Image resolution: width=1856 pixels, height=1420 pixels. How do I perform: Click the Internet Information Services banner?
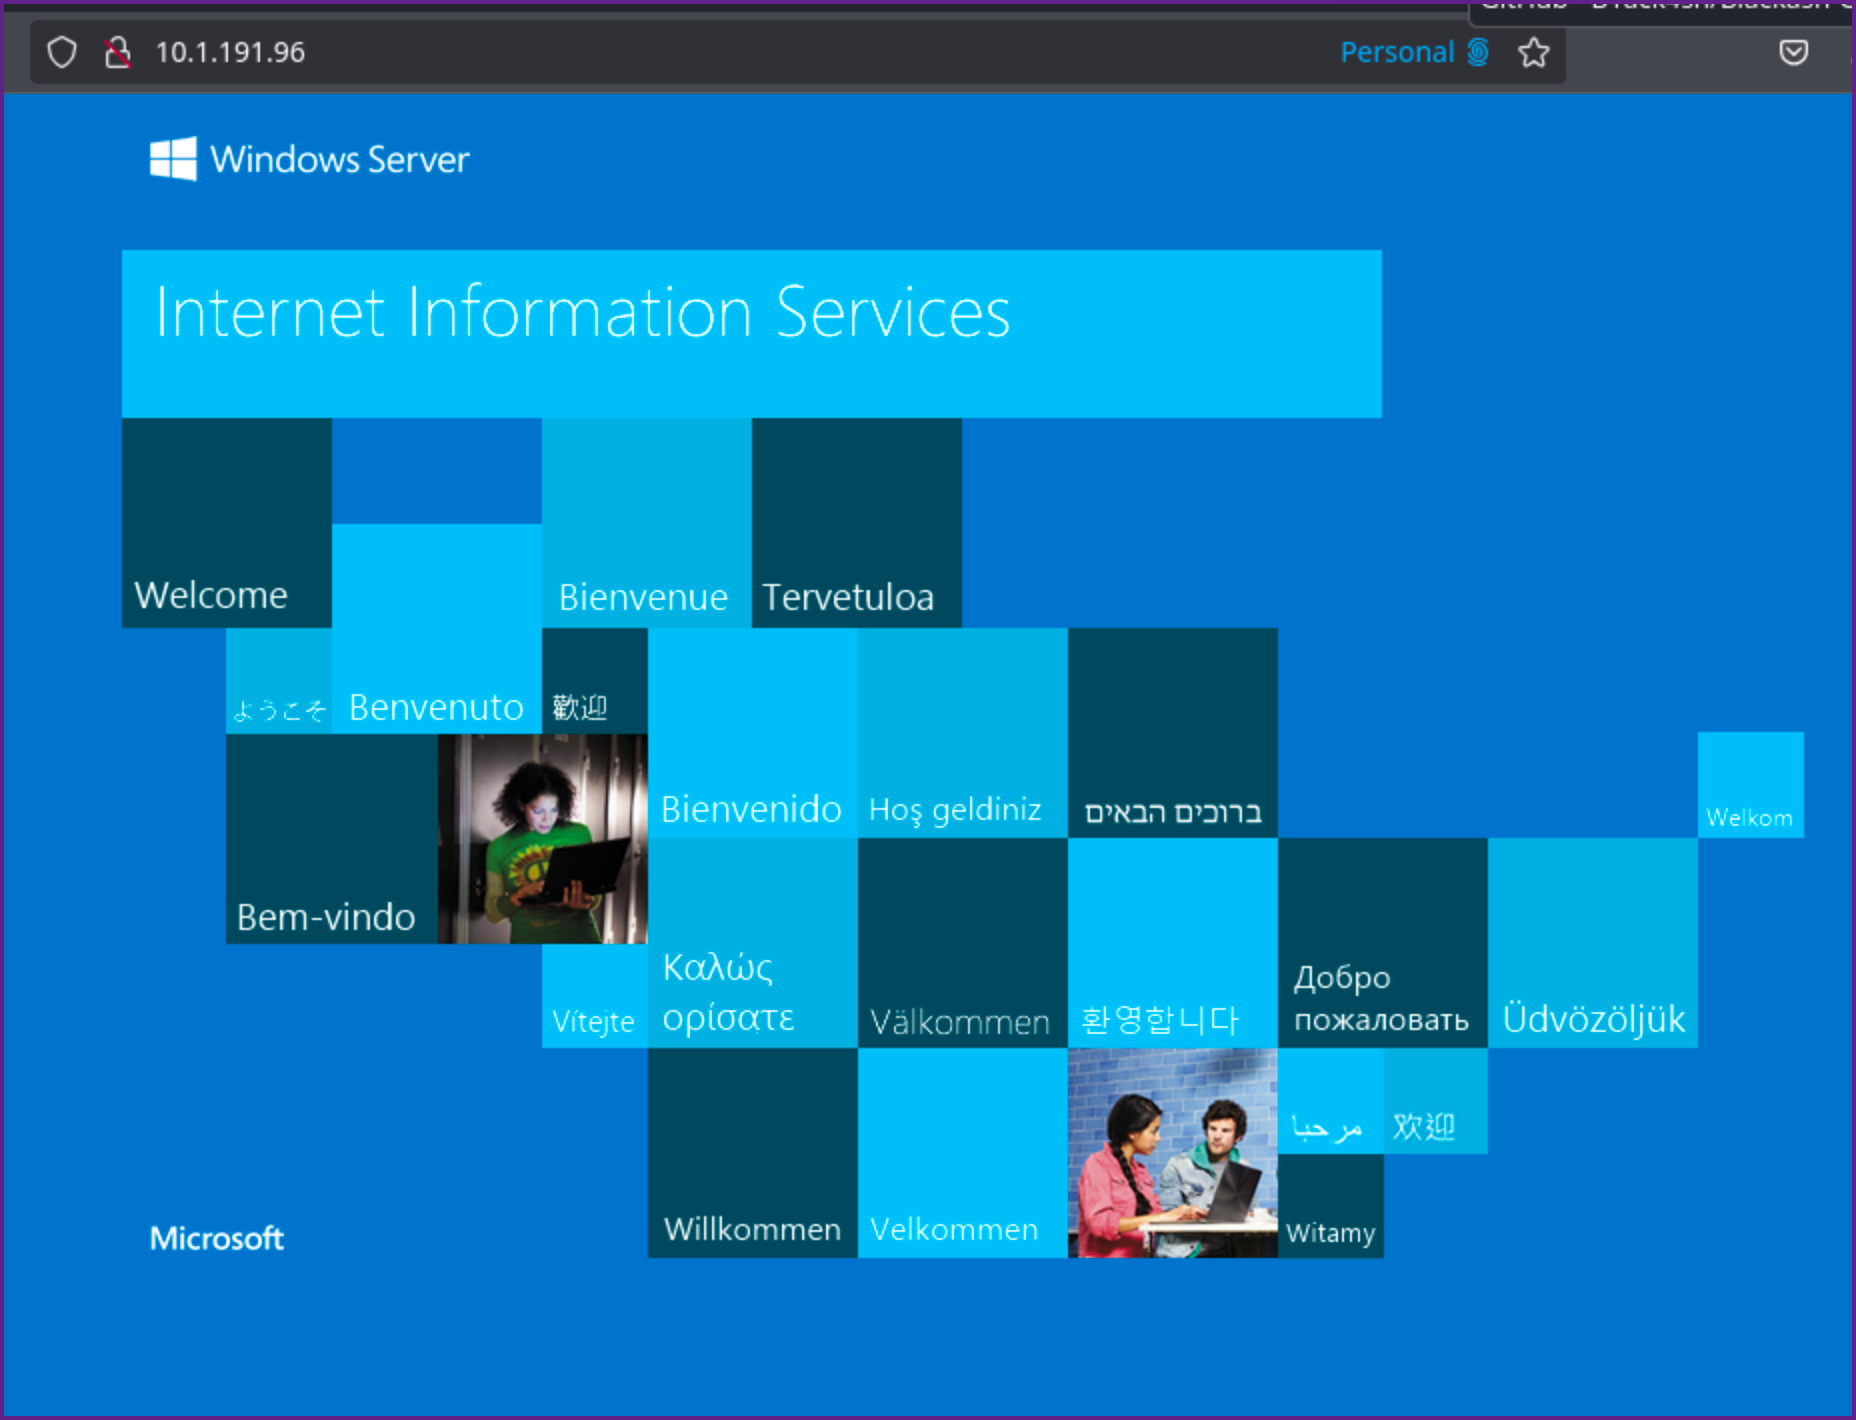pos(752,333)
